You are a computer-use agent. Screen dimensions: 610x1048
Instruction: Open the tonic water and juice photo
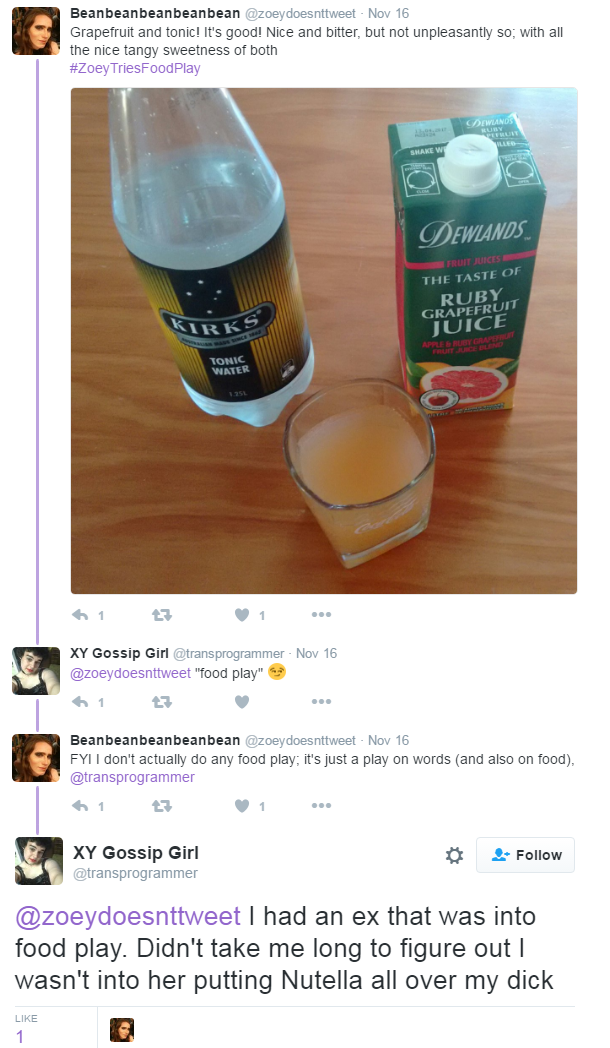tap(324, 341)
